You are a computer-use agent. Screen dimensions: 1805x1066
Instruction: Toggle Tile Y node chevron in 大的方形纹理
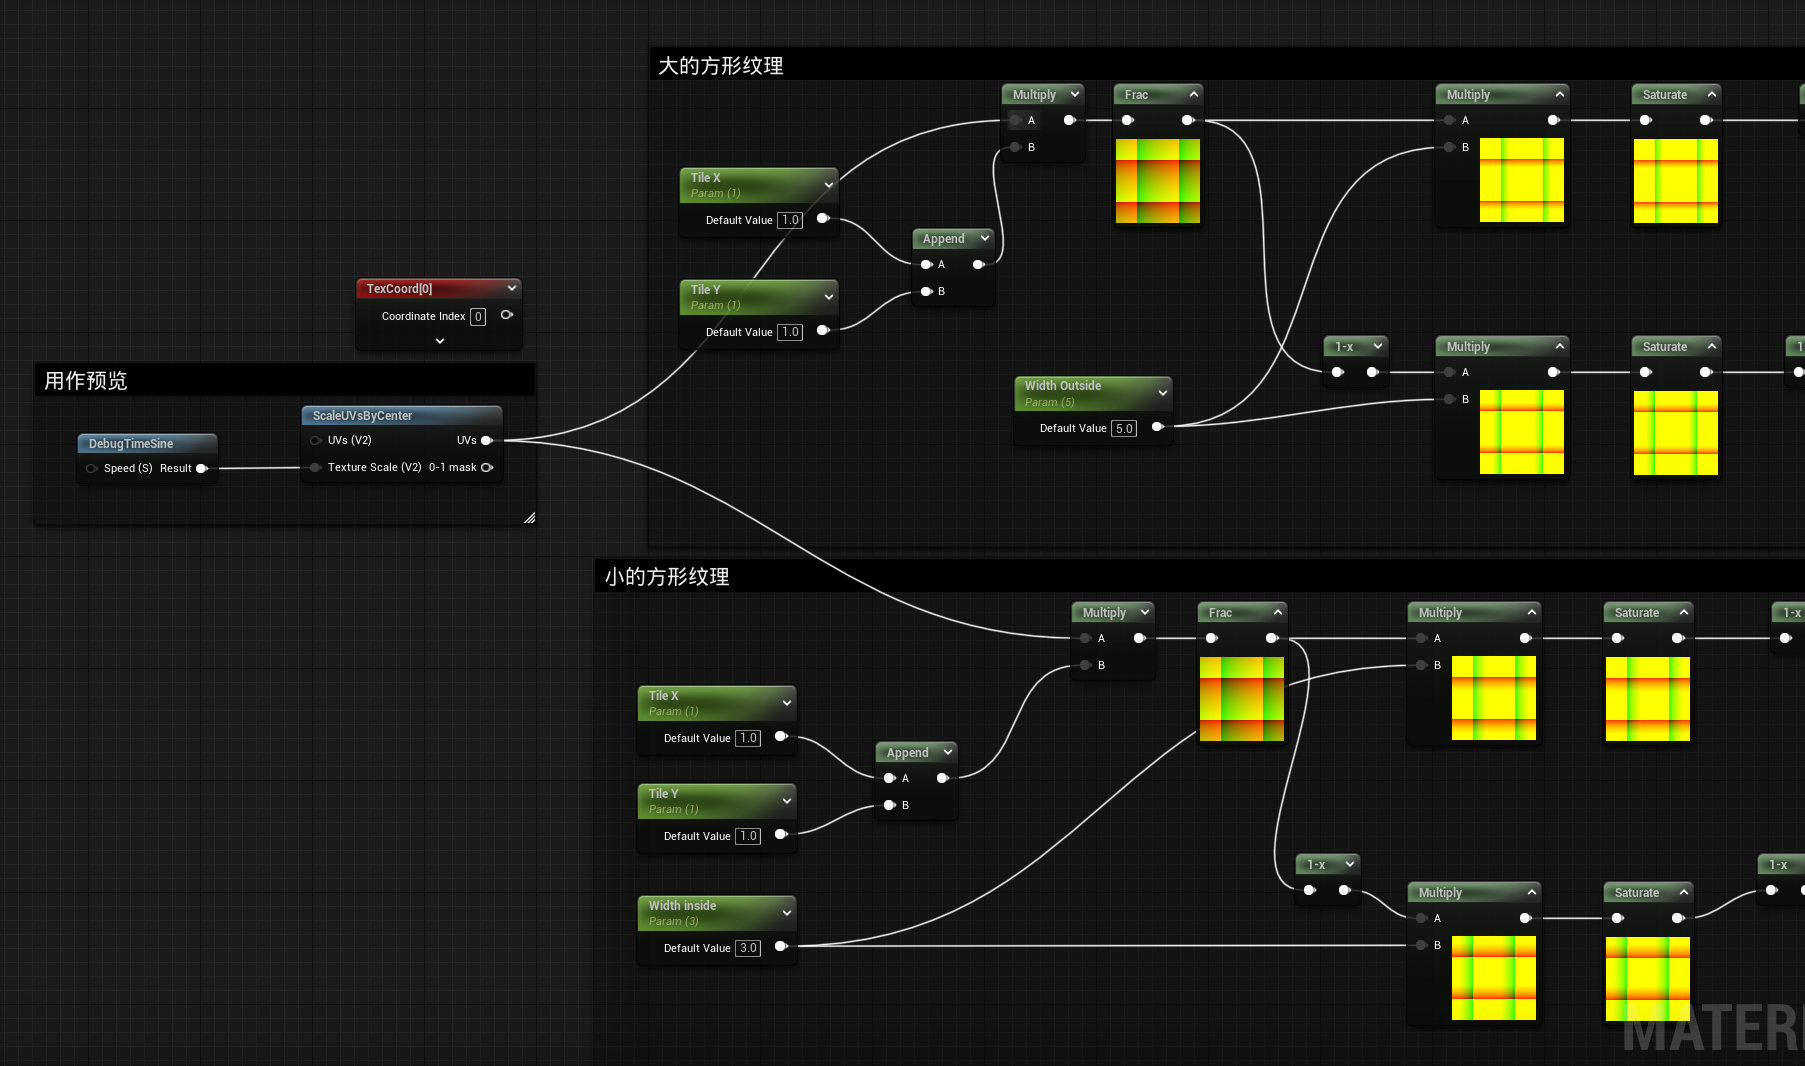coord(829,297)
